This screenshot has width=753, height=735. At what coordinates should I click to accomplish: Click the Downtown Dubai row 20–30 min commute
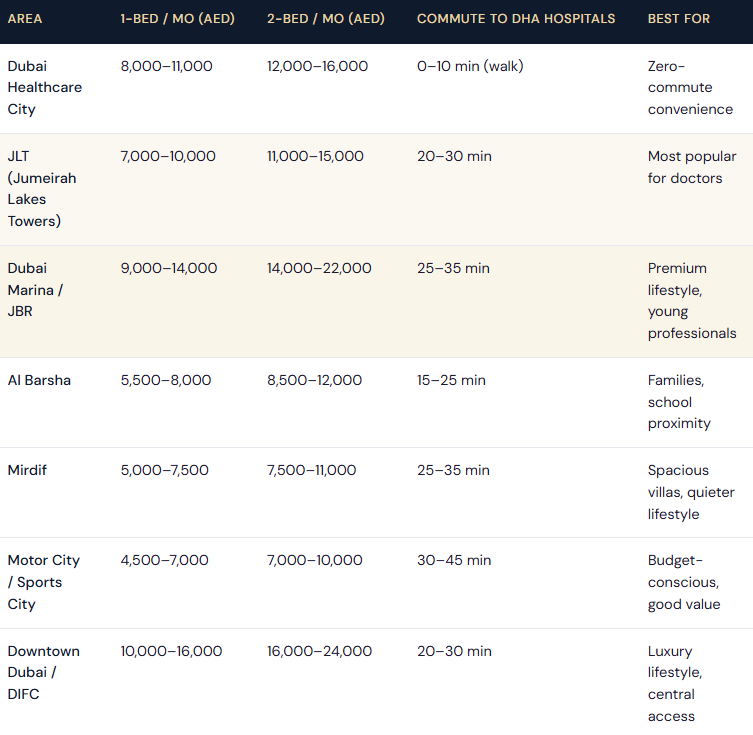[x=454, y=651]
